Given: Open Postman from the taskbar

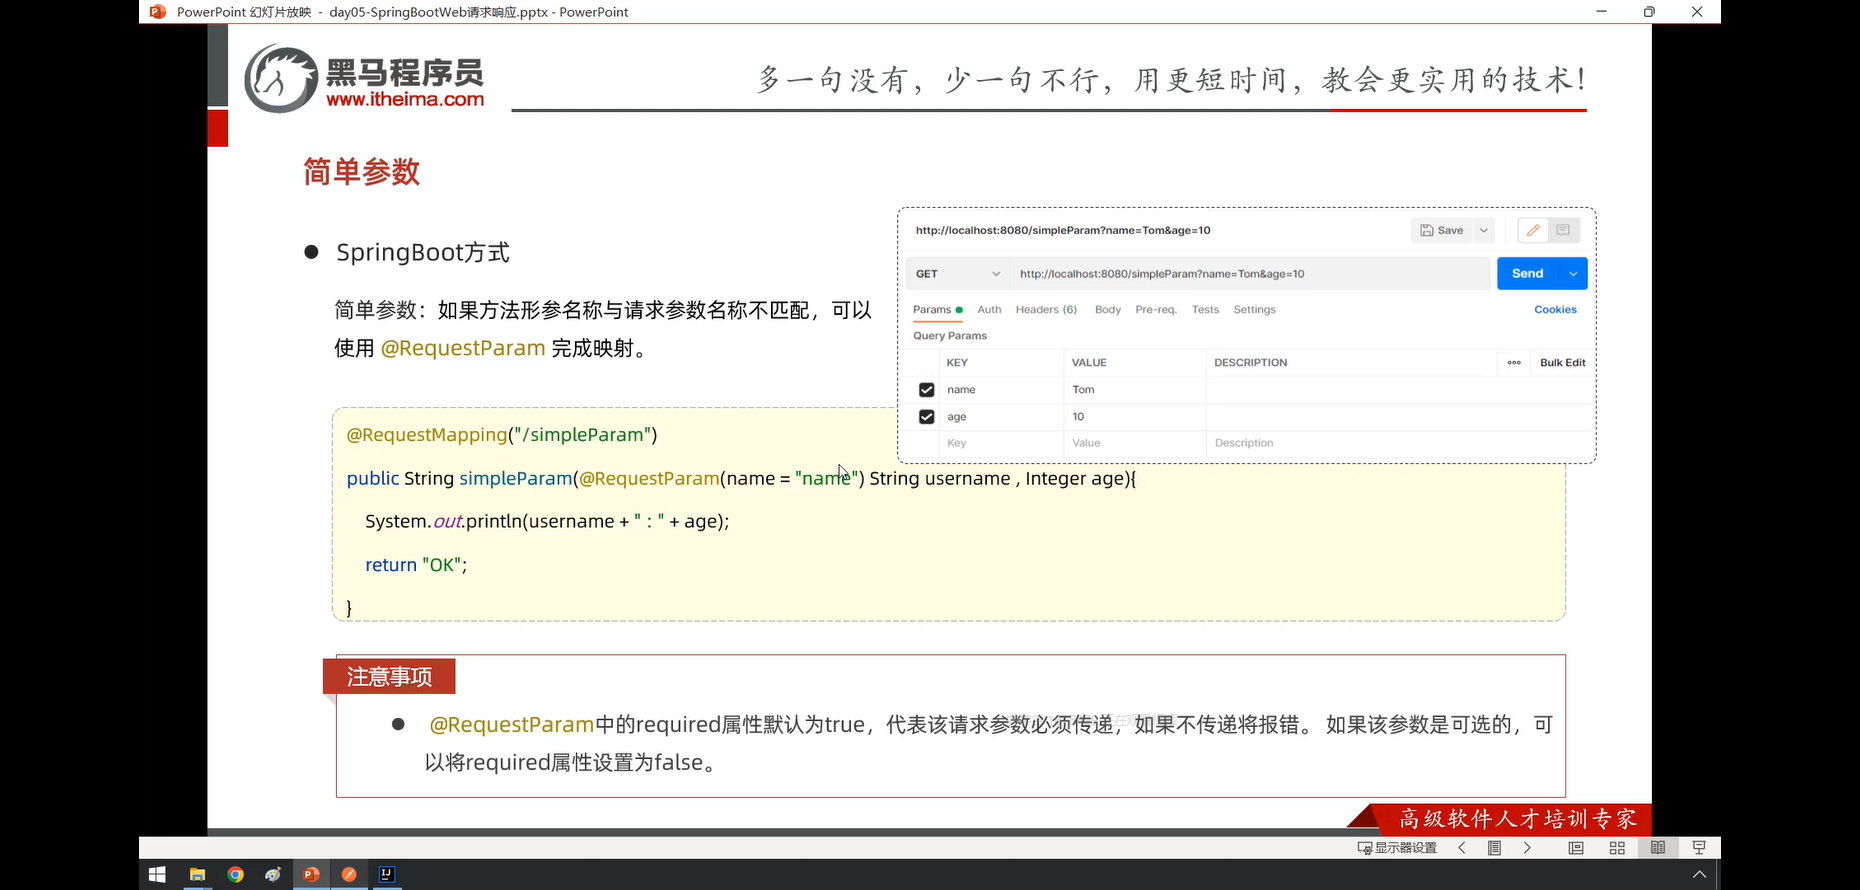Looking at the screenshot, I should tap(349, 874).
